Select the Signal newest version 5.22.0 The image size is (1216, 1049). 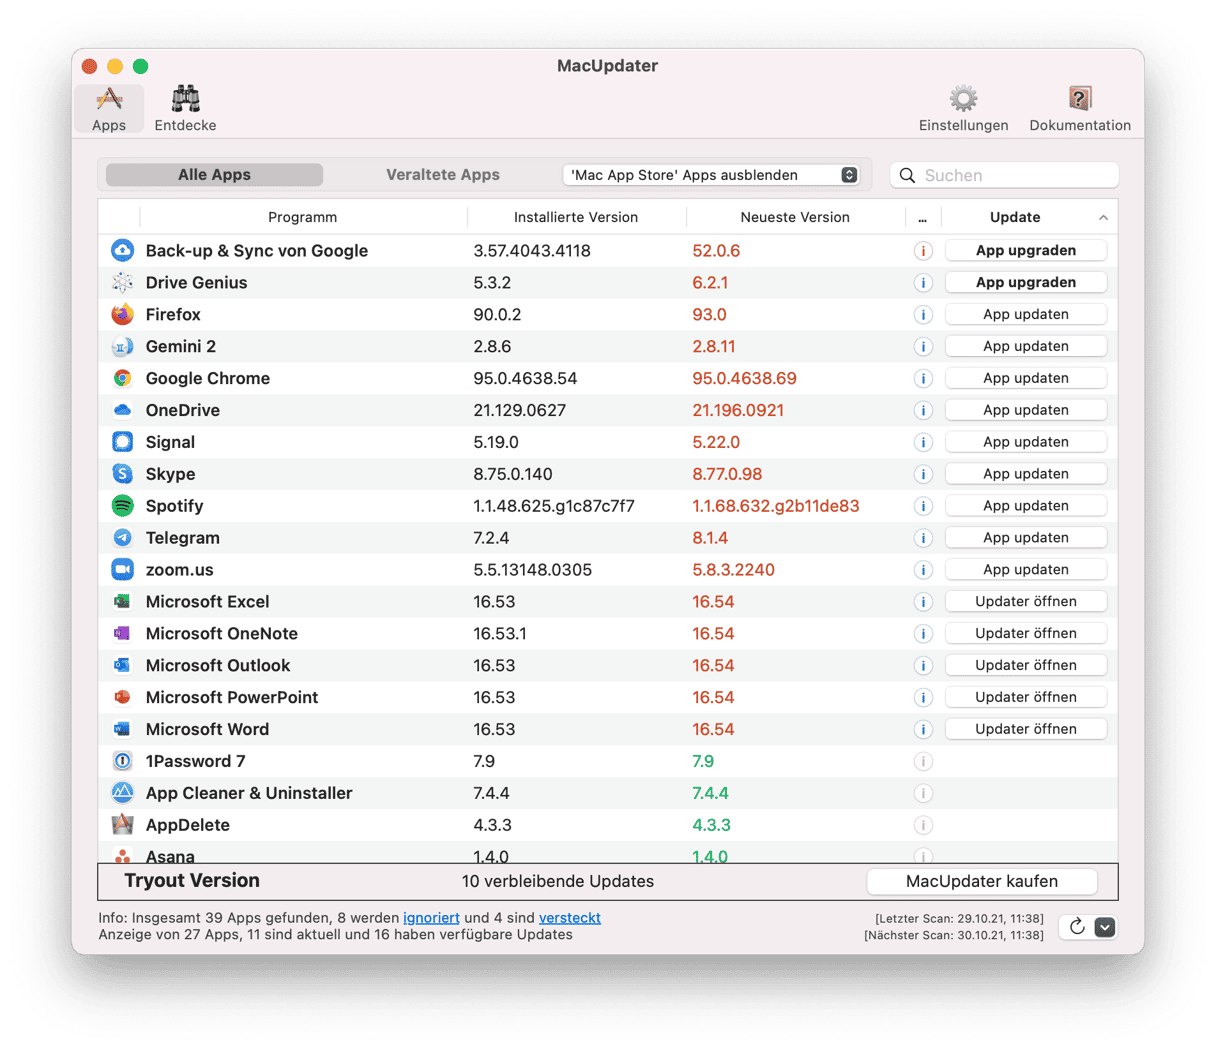[x=716, y=442]
